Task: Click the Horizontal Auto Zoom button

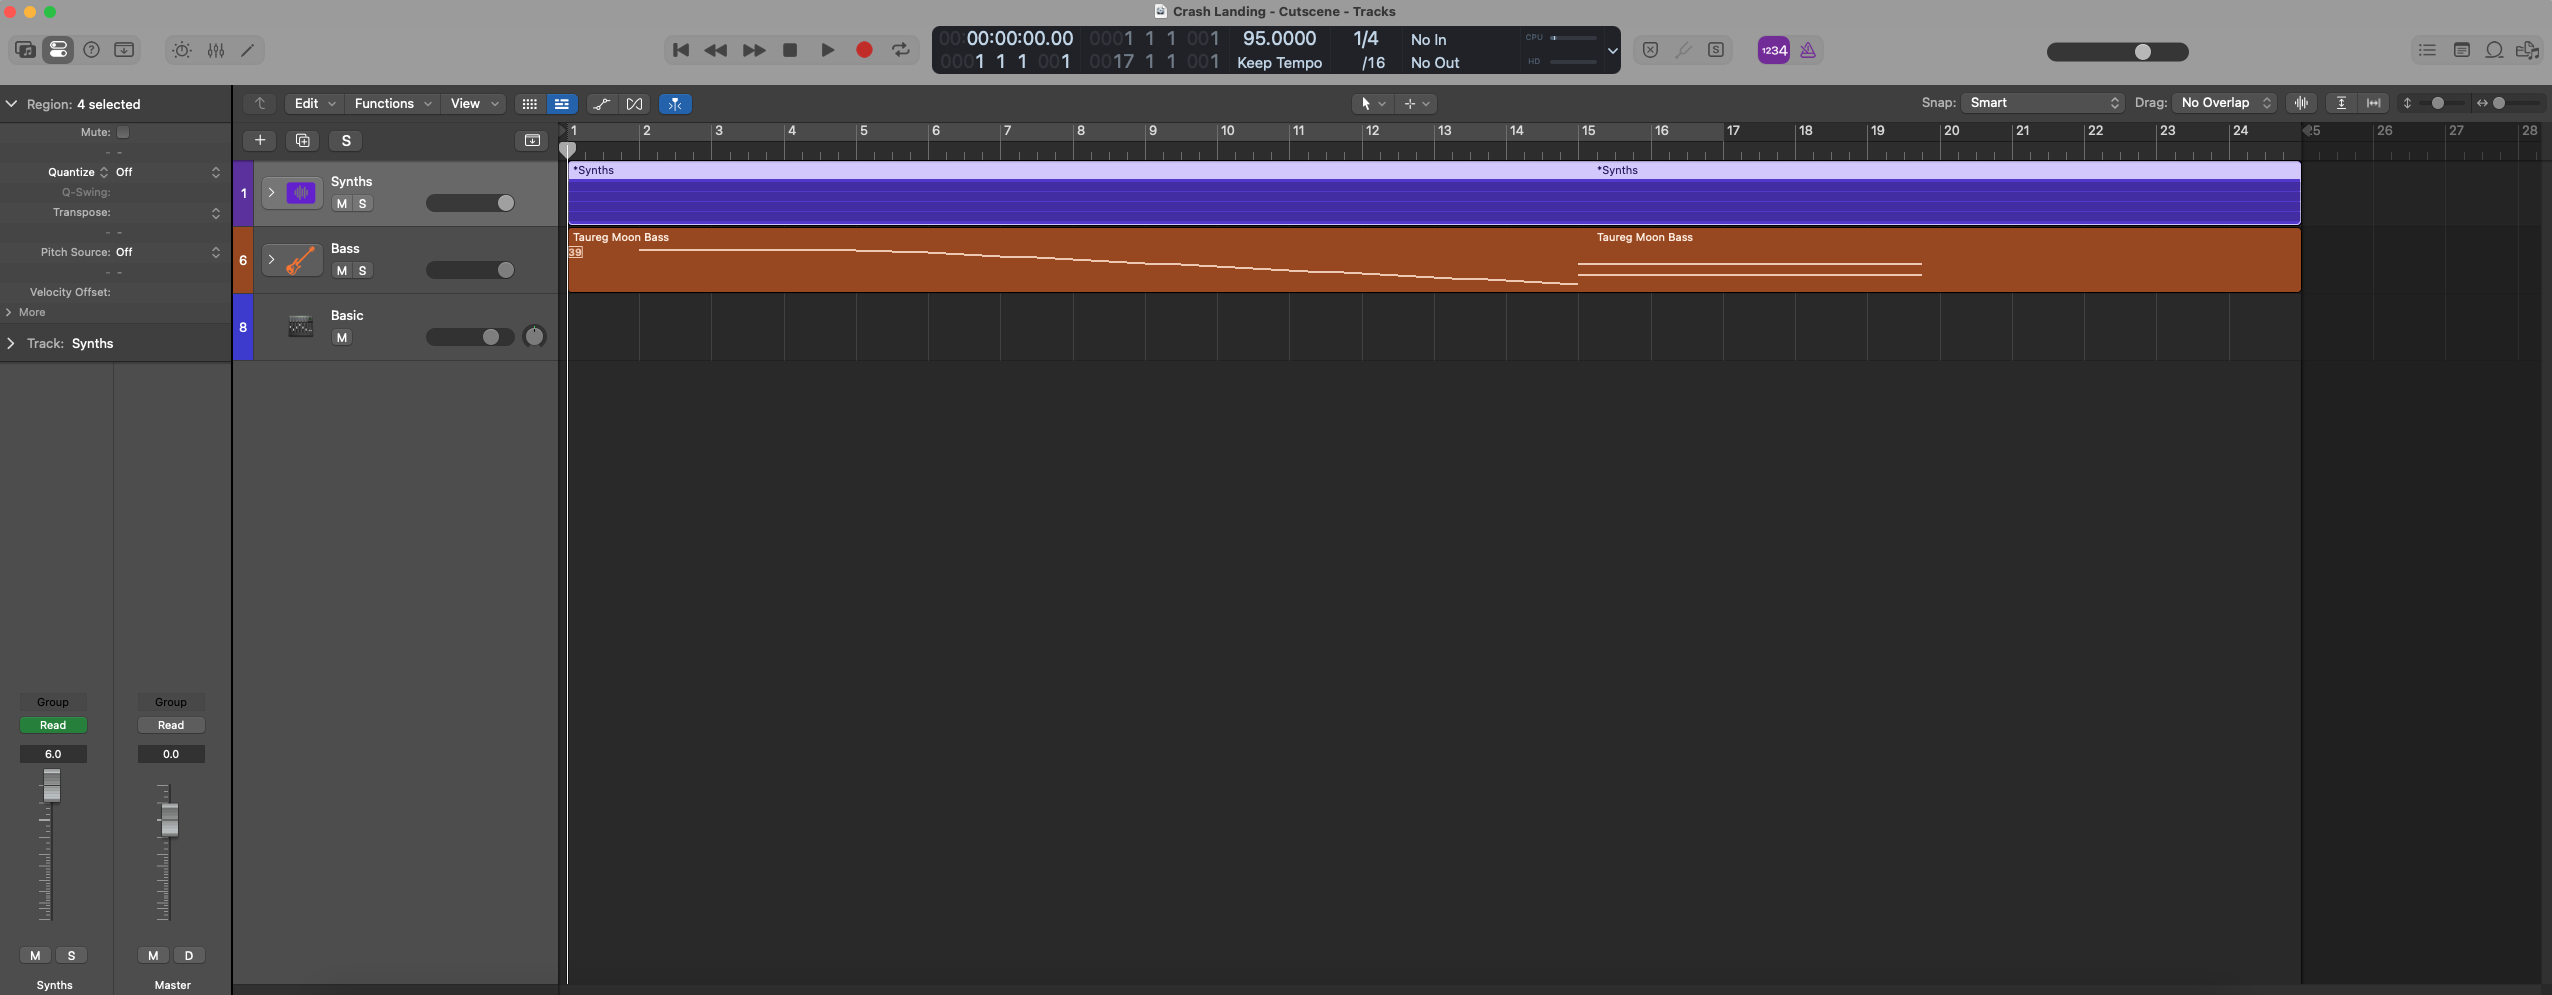Action: point(2374,103)
